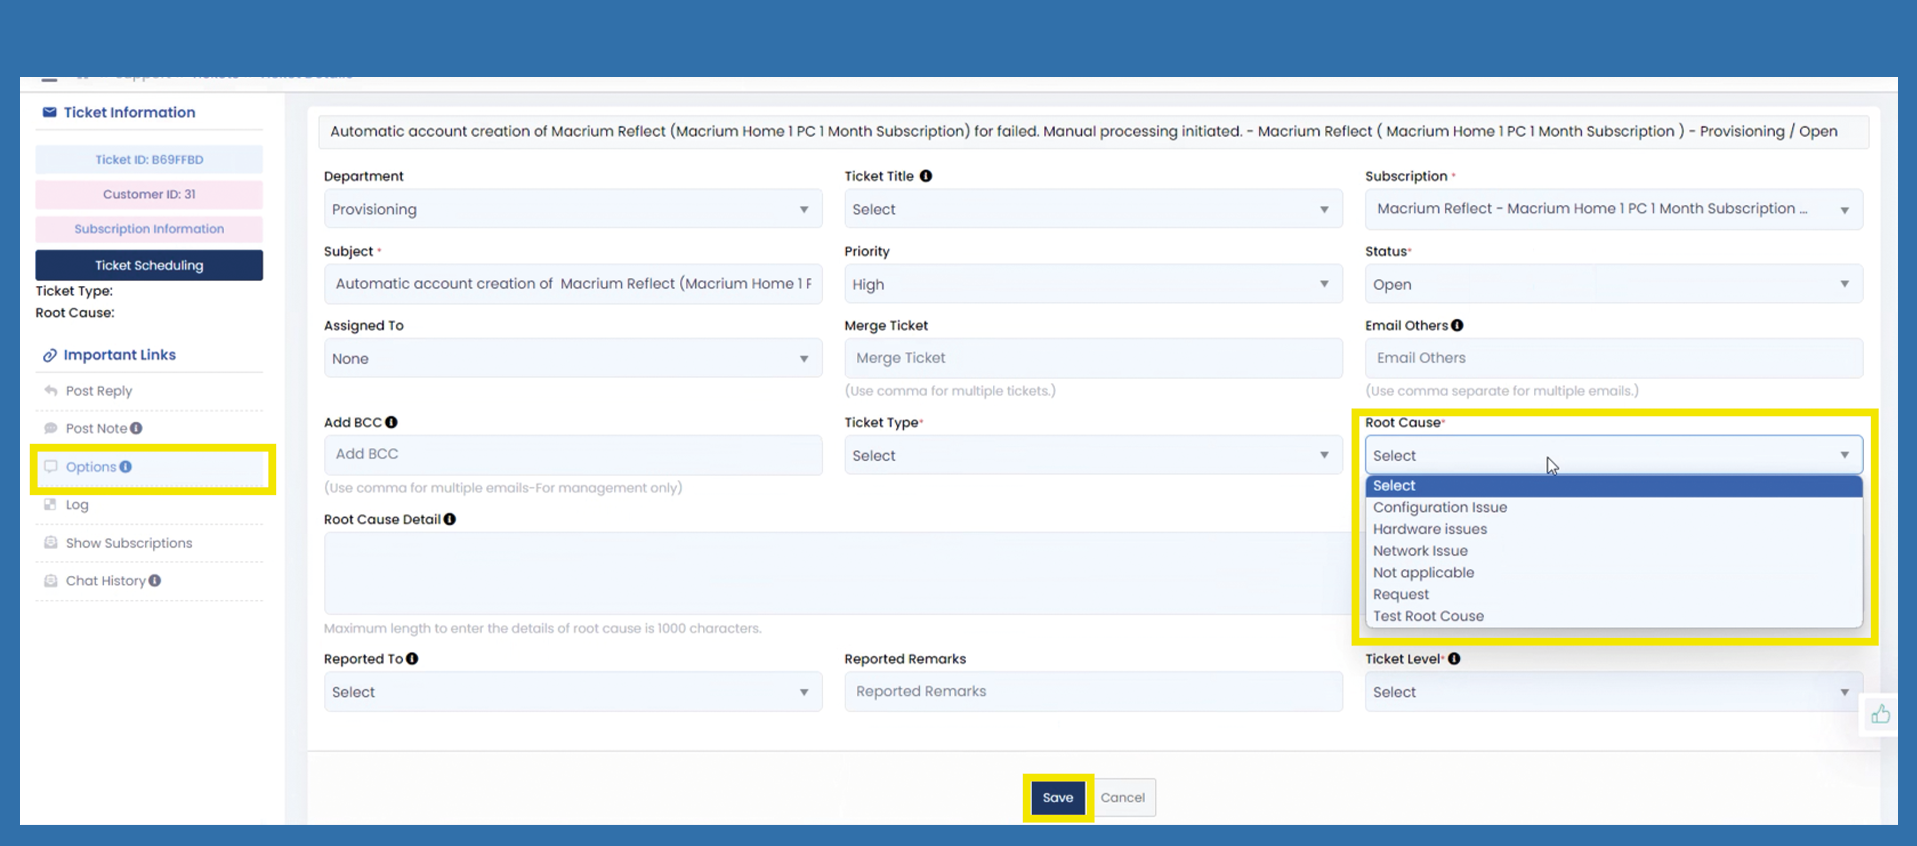Screen dimensions: 1917x846
Task: Pick Not applicable root cause option
Action: click(1423, 573)
